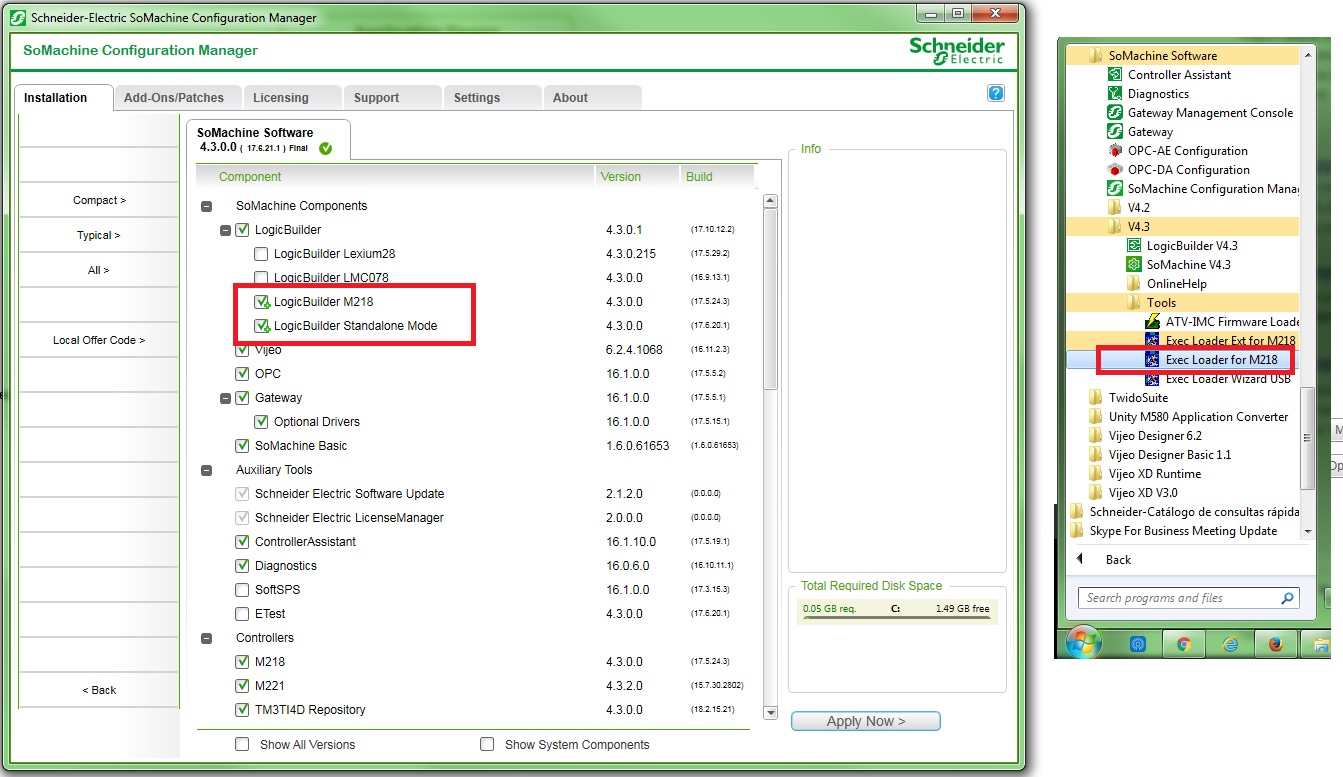Open the Local Offer Code > option
This screenshot has width=1343, height=777.
tap(99, 340)
